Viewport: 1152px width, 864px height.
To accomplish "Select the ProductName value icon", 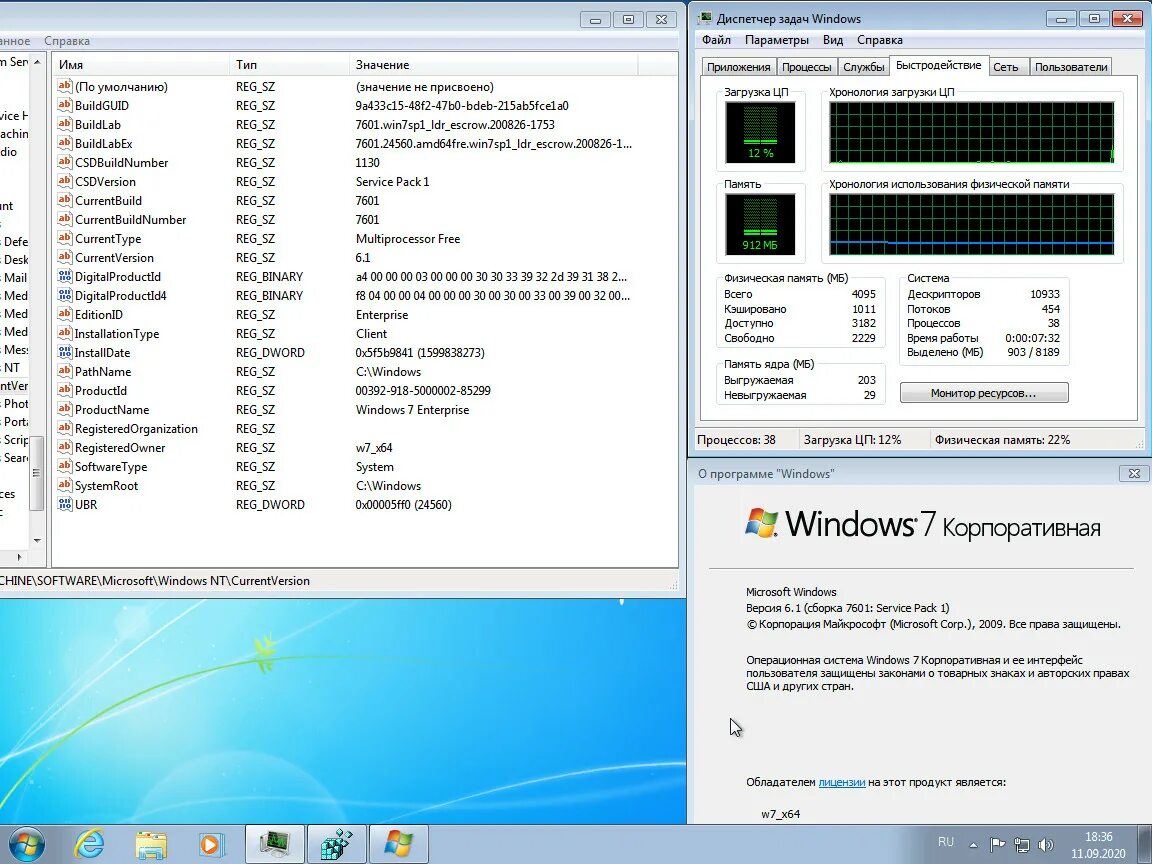I will [x=65, y=409].
